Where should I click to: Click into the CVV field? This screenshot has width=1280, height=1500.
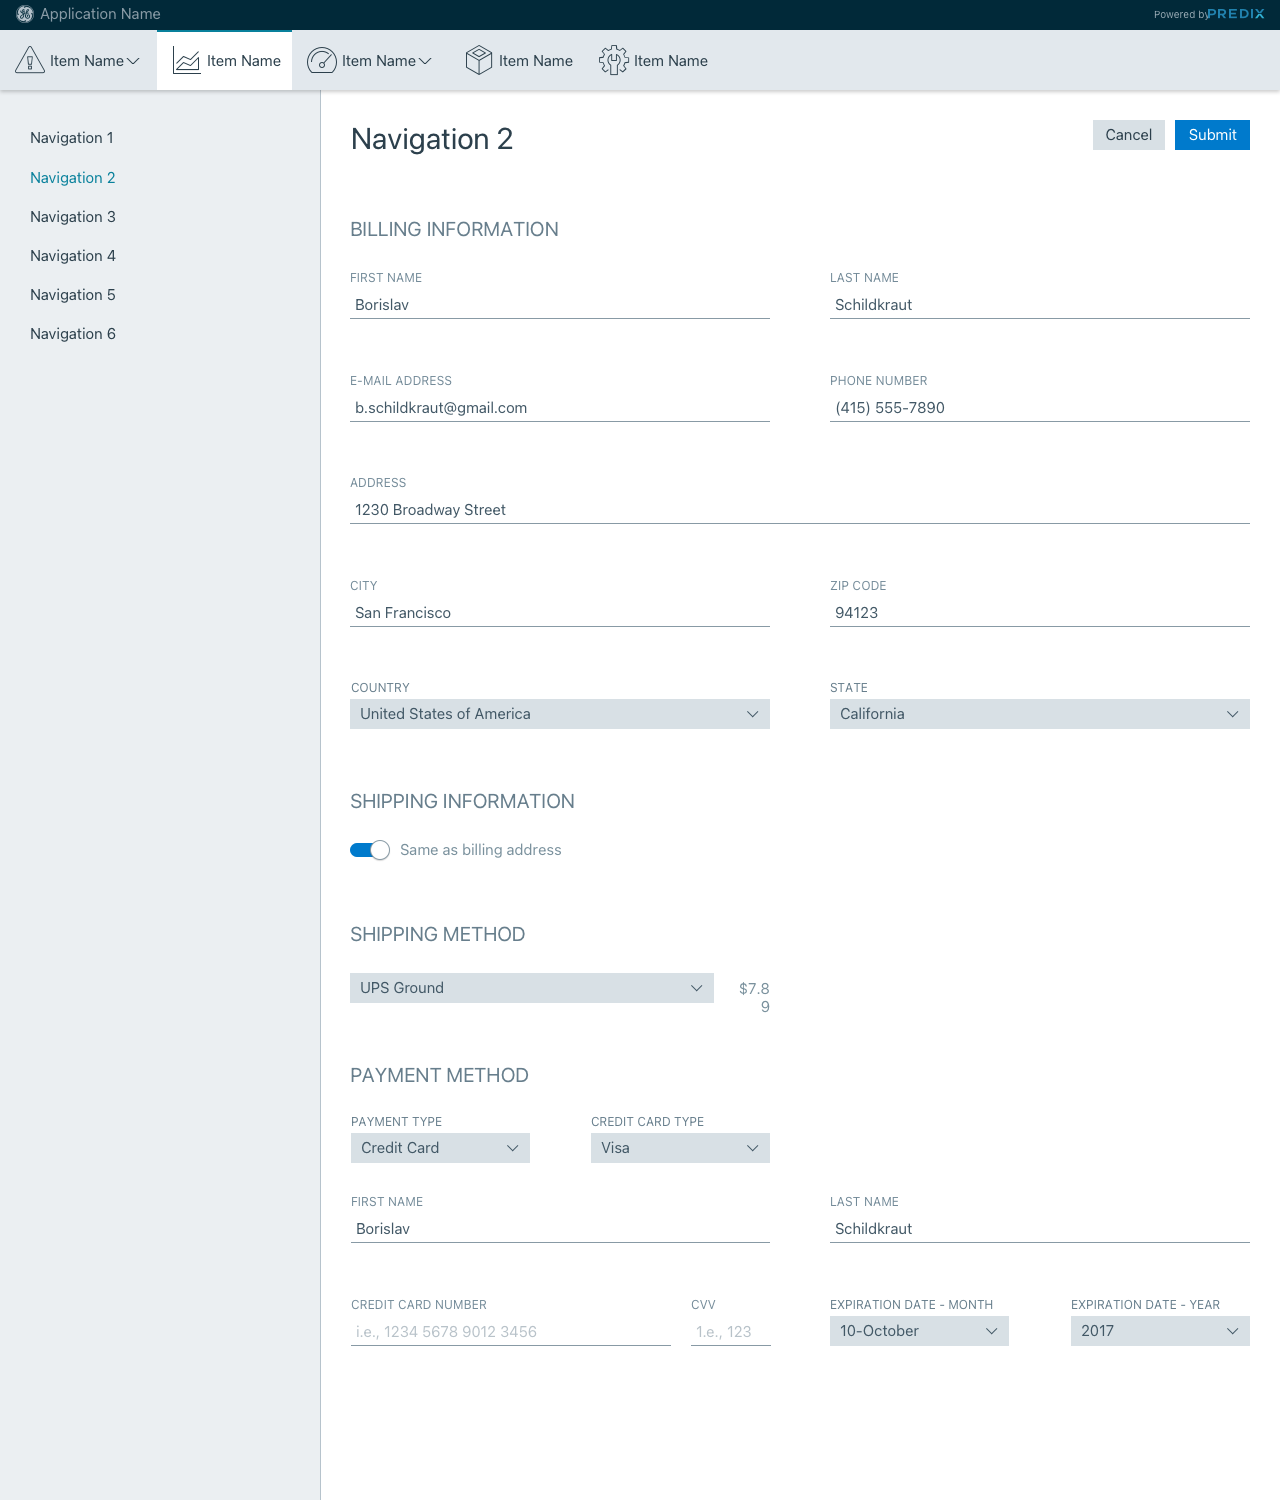point(730,1332)
